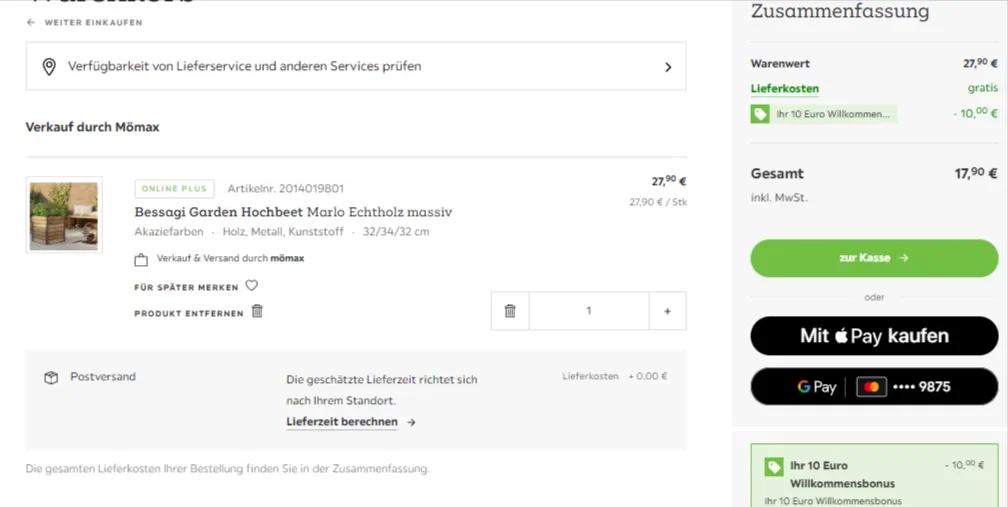Click the shopping bag icon by Verkauf & Versand
The width and height of the screenshot is (1008, 507).
(141, 260)
